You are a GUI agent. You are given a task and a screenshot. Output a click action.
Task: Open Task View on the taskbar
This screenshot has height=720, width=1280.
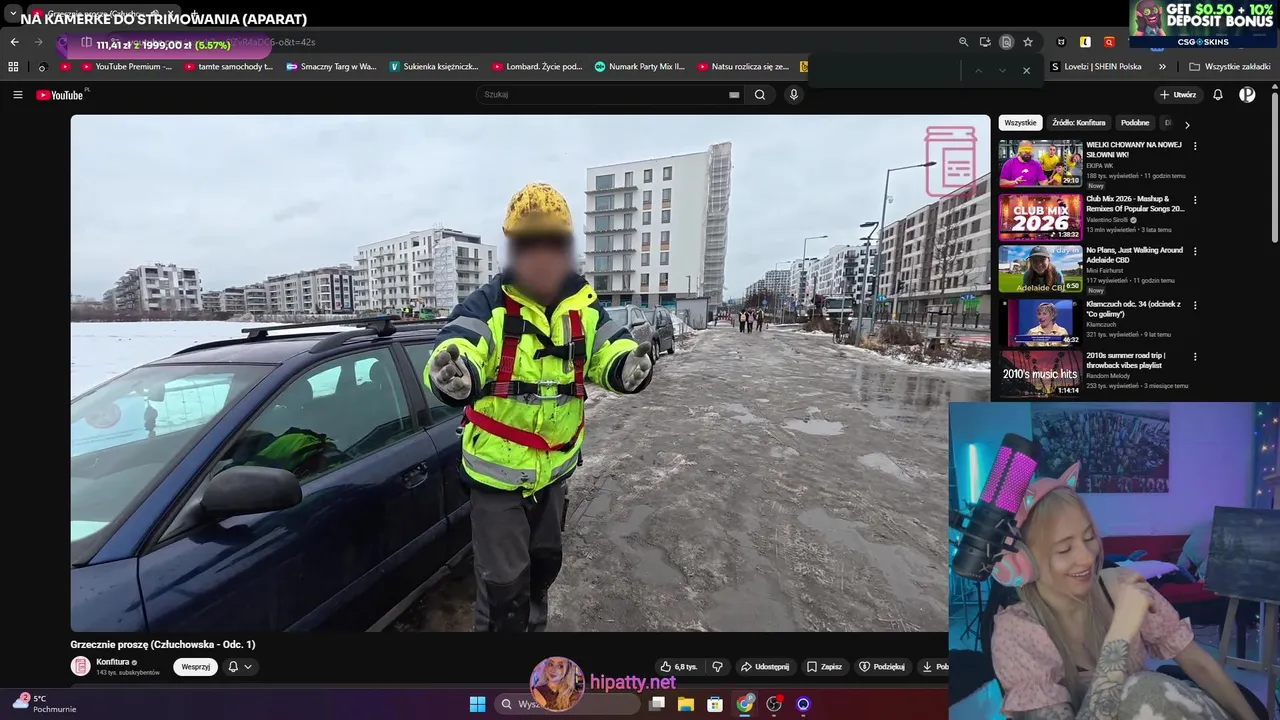point(657,704)
